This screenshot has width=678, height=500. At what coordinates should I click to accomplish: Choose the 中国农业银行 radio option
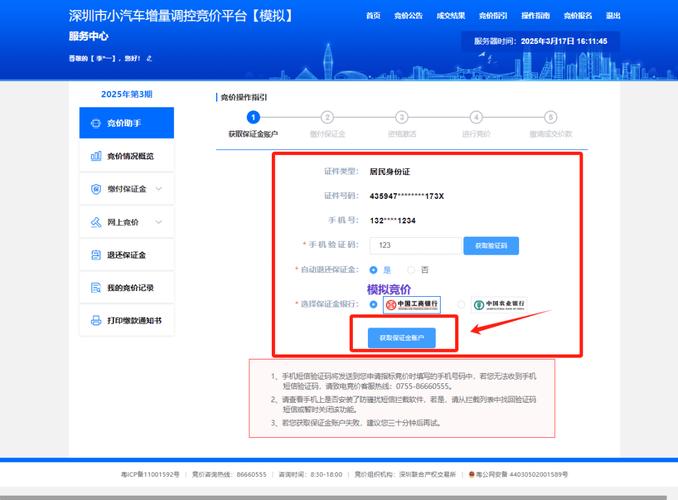461,304
